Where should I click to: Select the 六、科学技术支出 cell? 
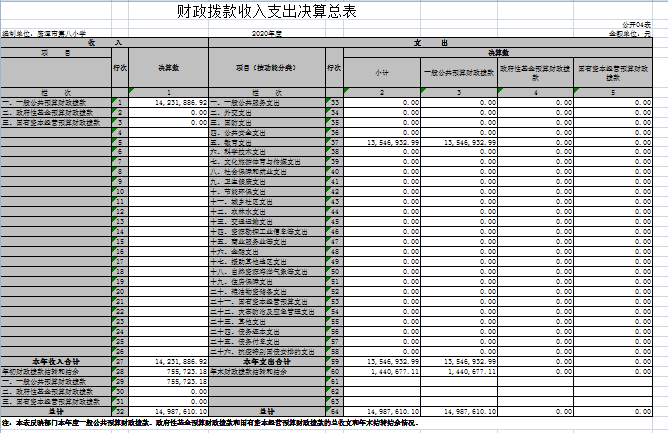coord(267,152)
